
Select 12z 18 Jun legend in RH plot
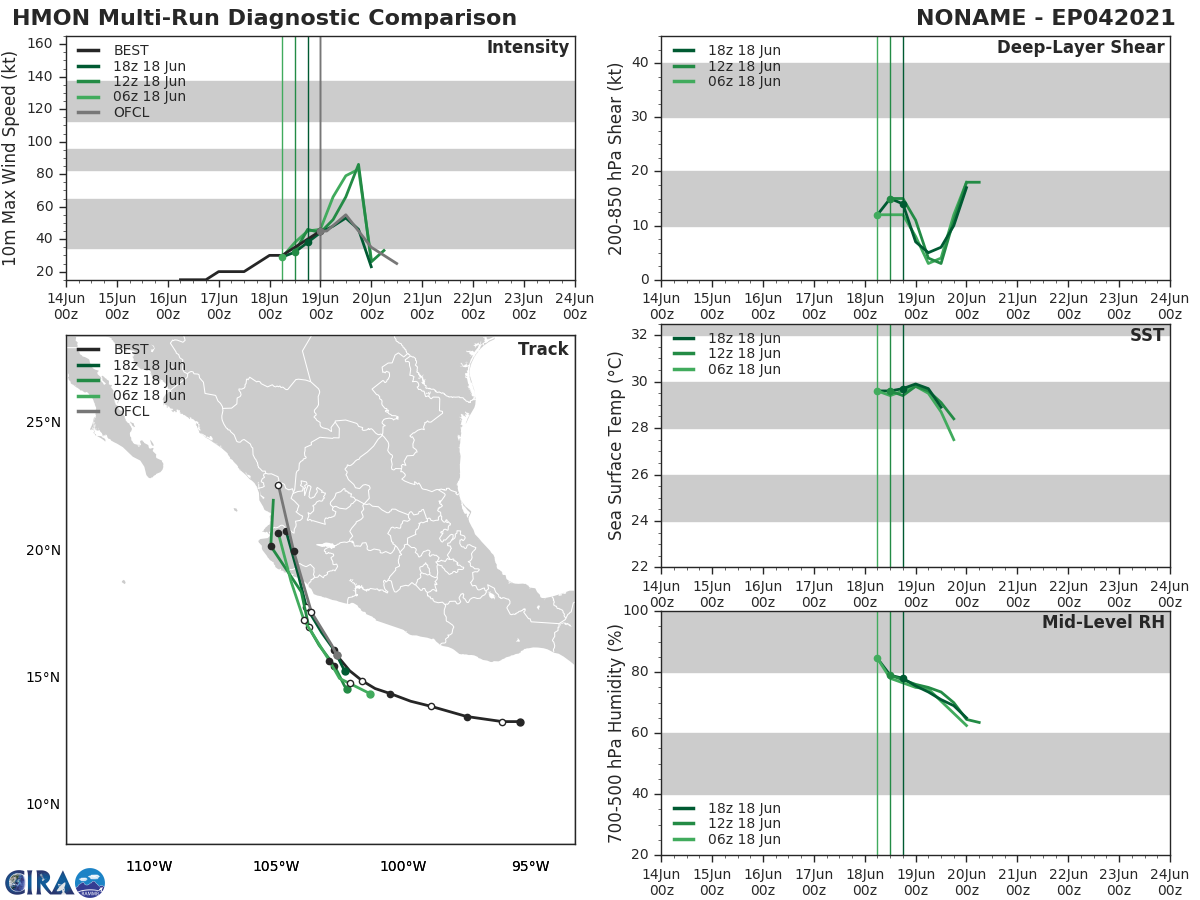744,824
